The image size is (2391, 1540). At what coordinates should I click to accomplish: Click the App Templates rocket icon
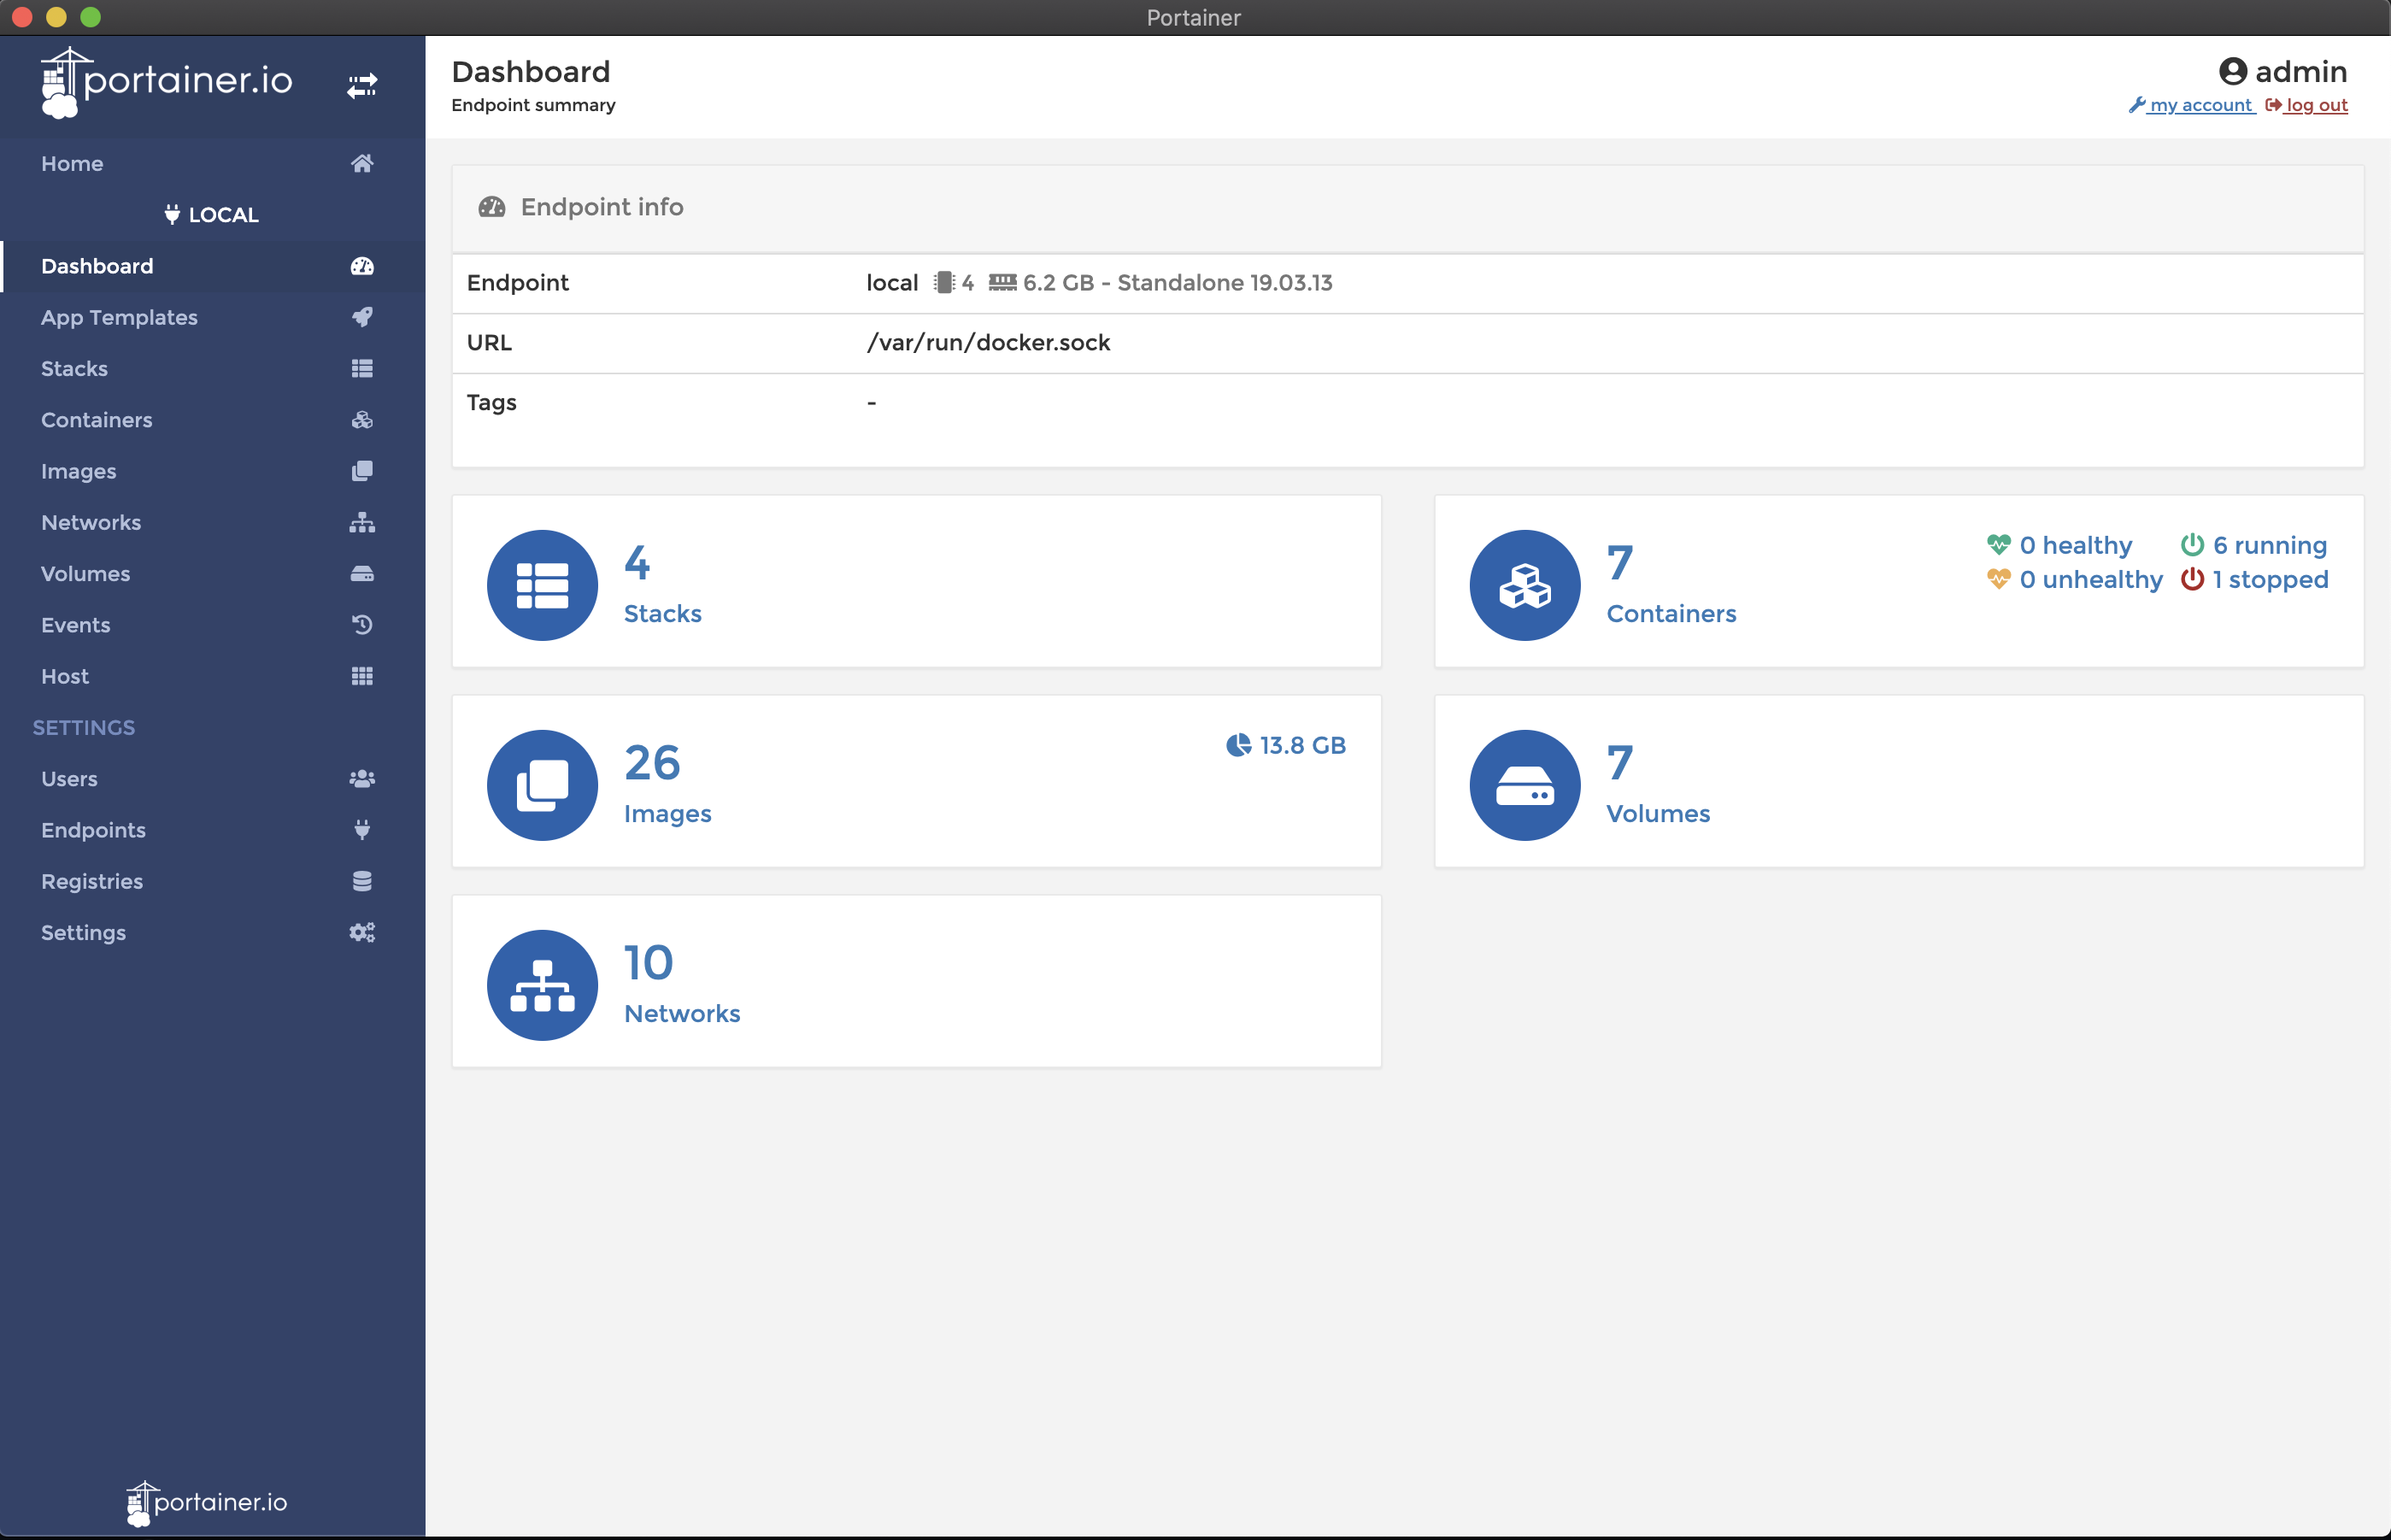(362, 317)
